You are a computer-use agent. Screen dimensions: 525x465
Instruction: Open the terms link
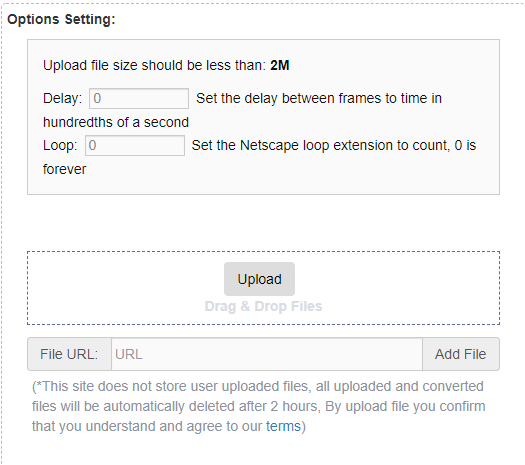click(283, 426)
